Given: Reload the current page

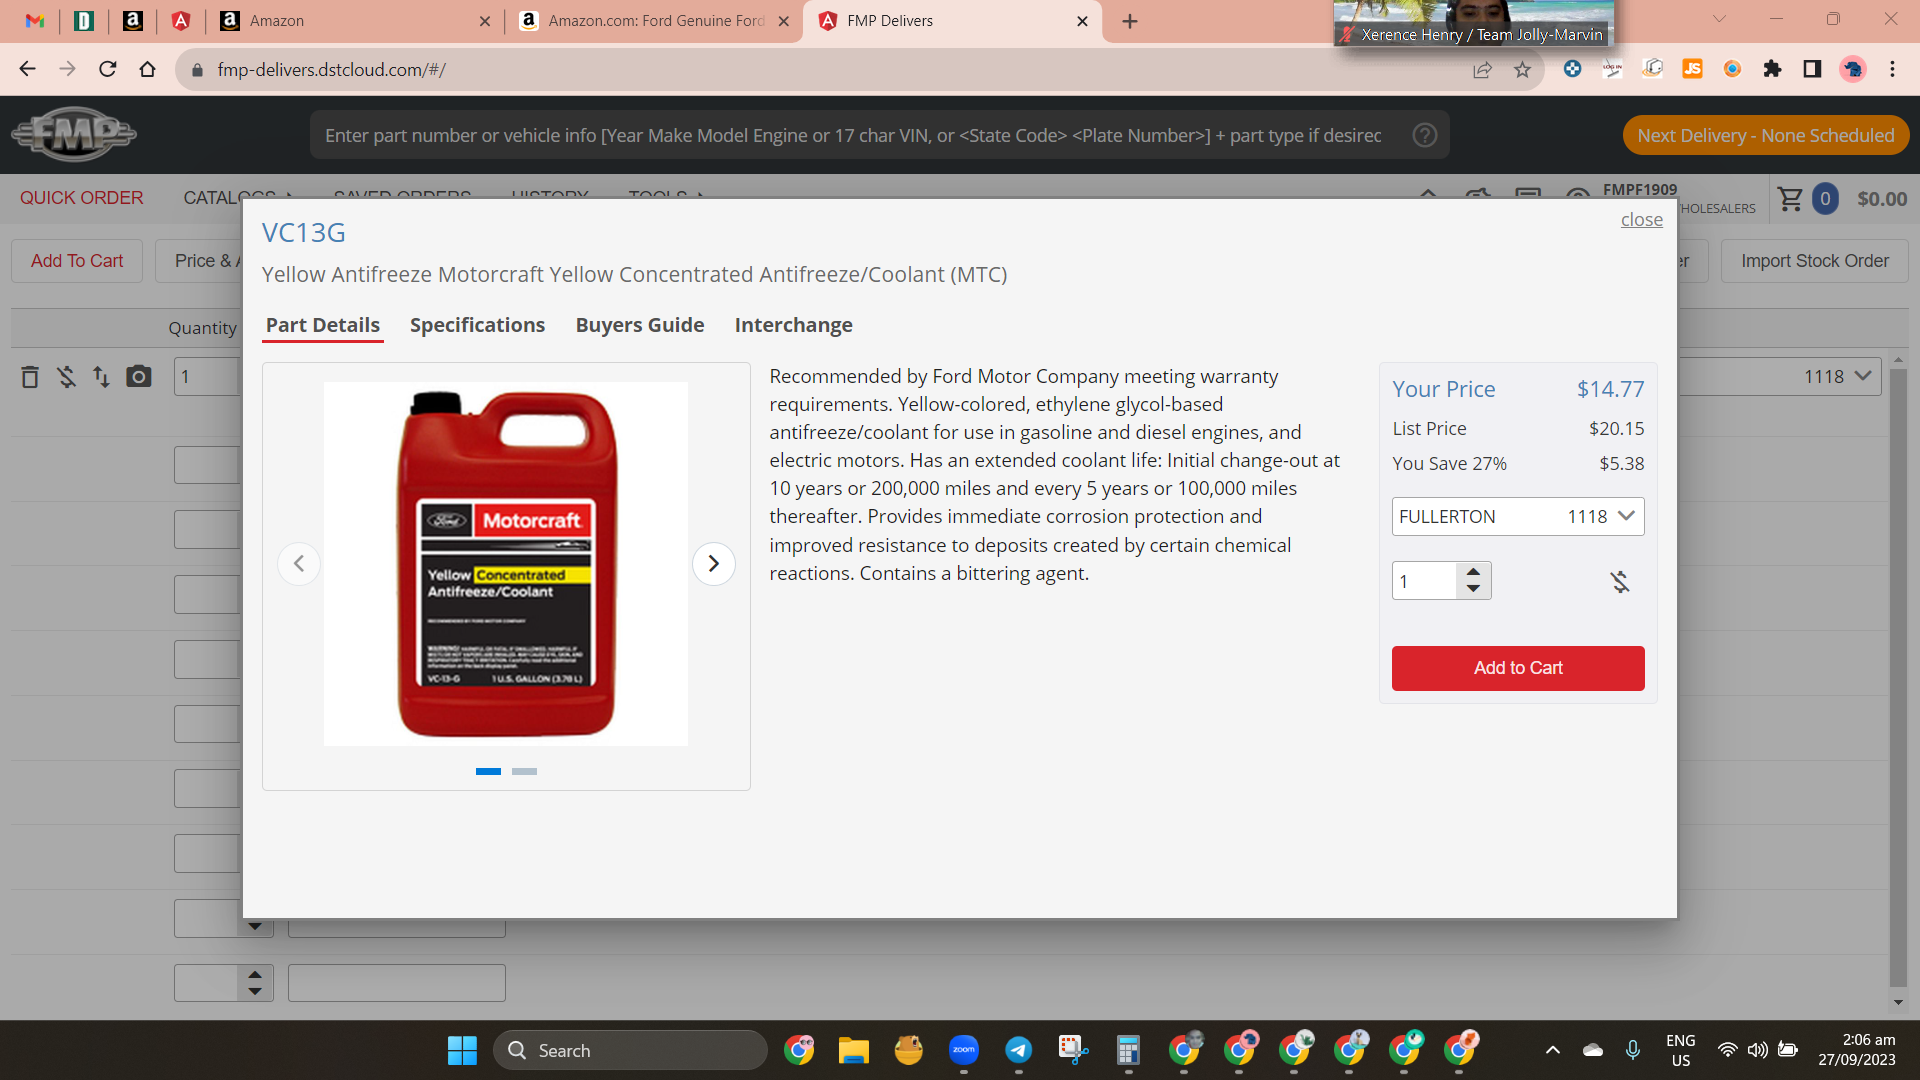Looking at the screenshot, I should pyautogui.click(x=107, y=69).
